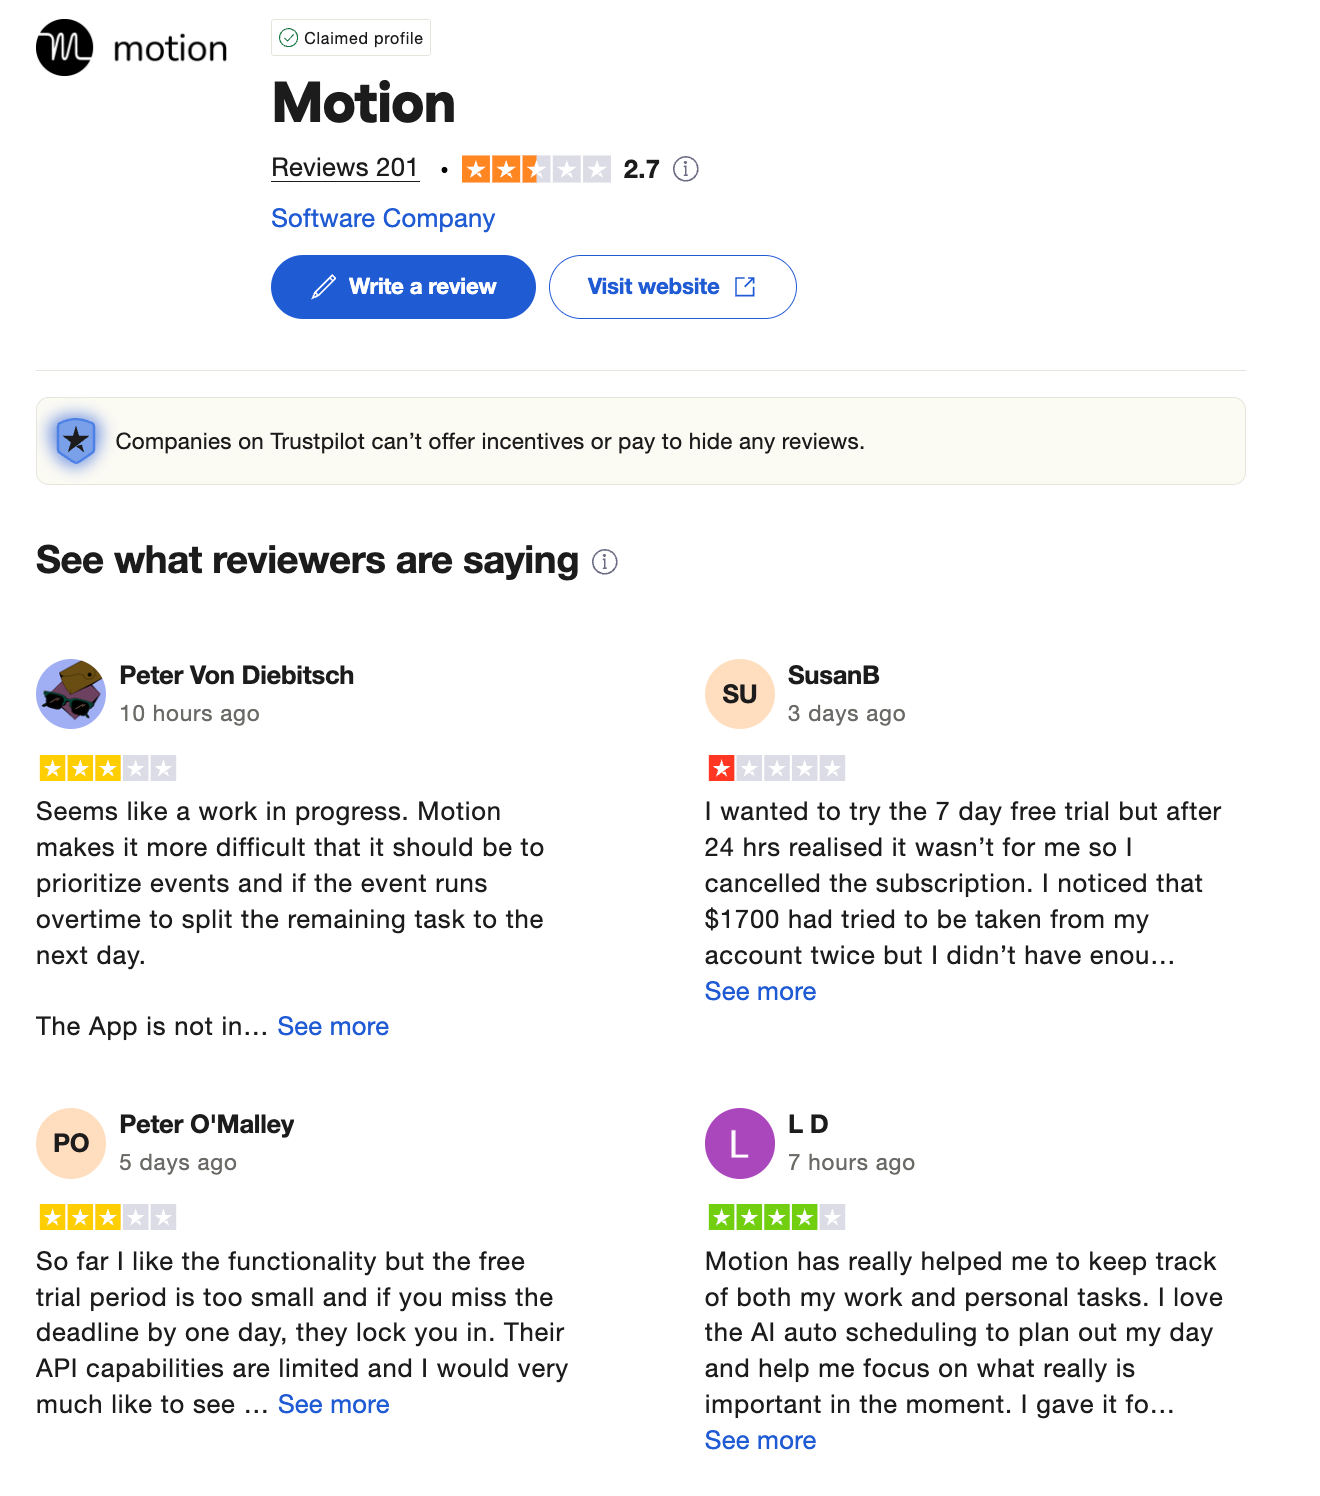Expand Peter O'Malley's review via See more

(334, 1405)
